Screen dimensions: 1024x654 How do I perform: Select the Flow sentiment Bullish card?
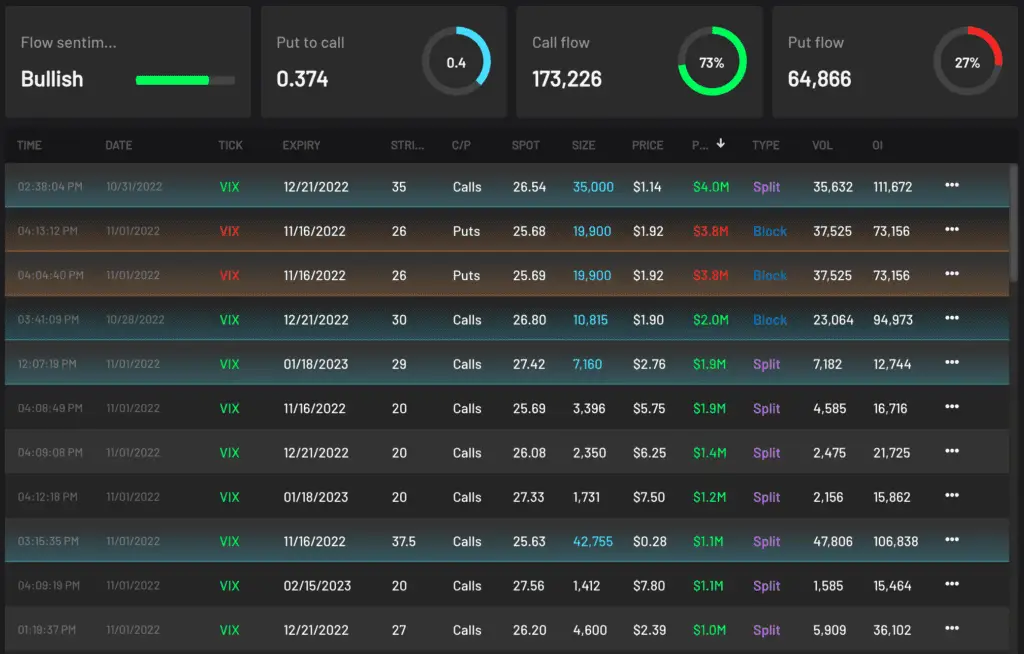[x=128, y=62]
